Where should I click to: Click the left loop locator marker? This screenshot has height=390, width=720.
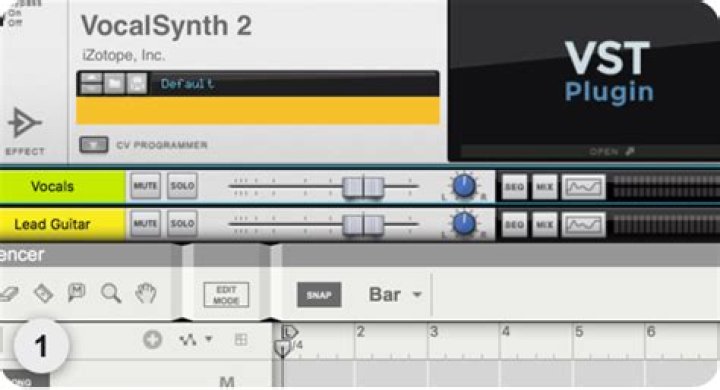tap(289, 332)
